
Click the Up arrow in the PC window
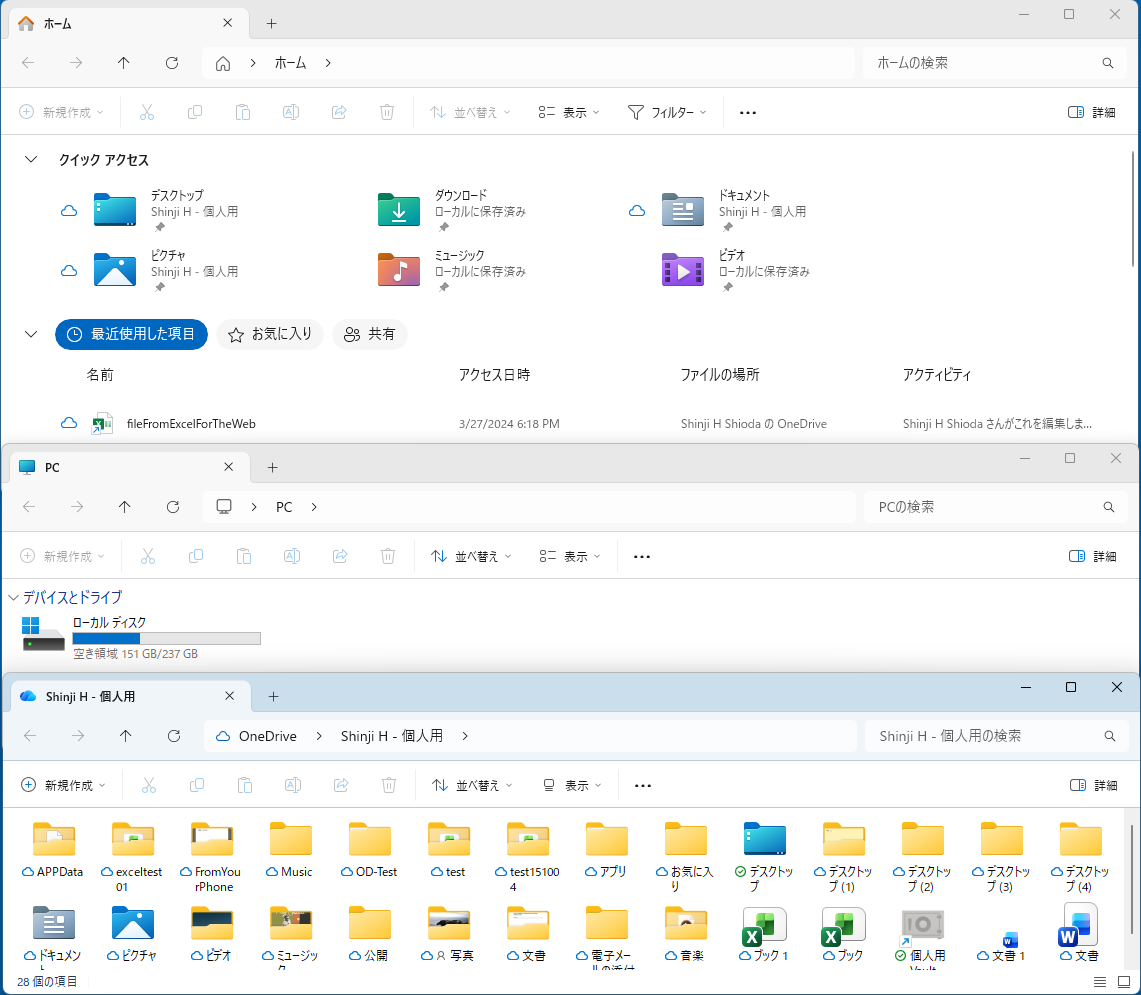point(124,507)
